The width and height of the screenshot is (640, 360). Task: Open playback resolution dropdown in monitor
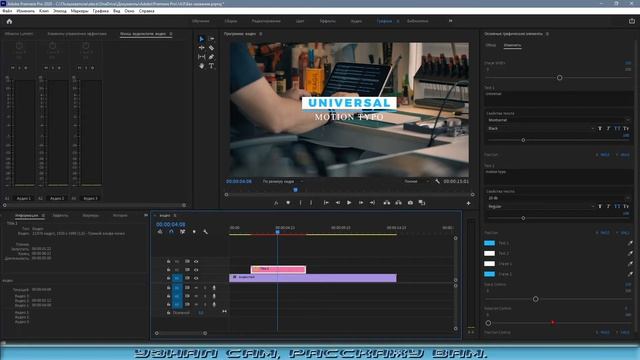point(416,181)
